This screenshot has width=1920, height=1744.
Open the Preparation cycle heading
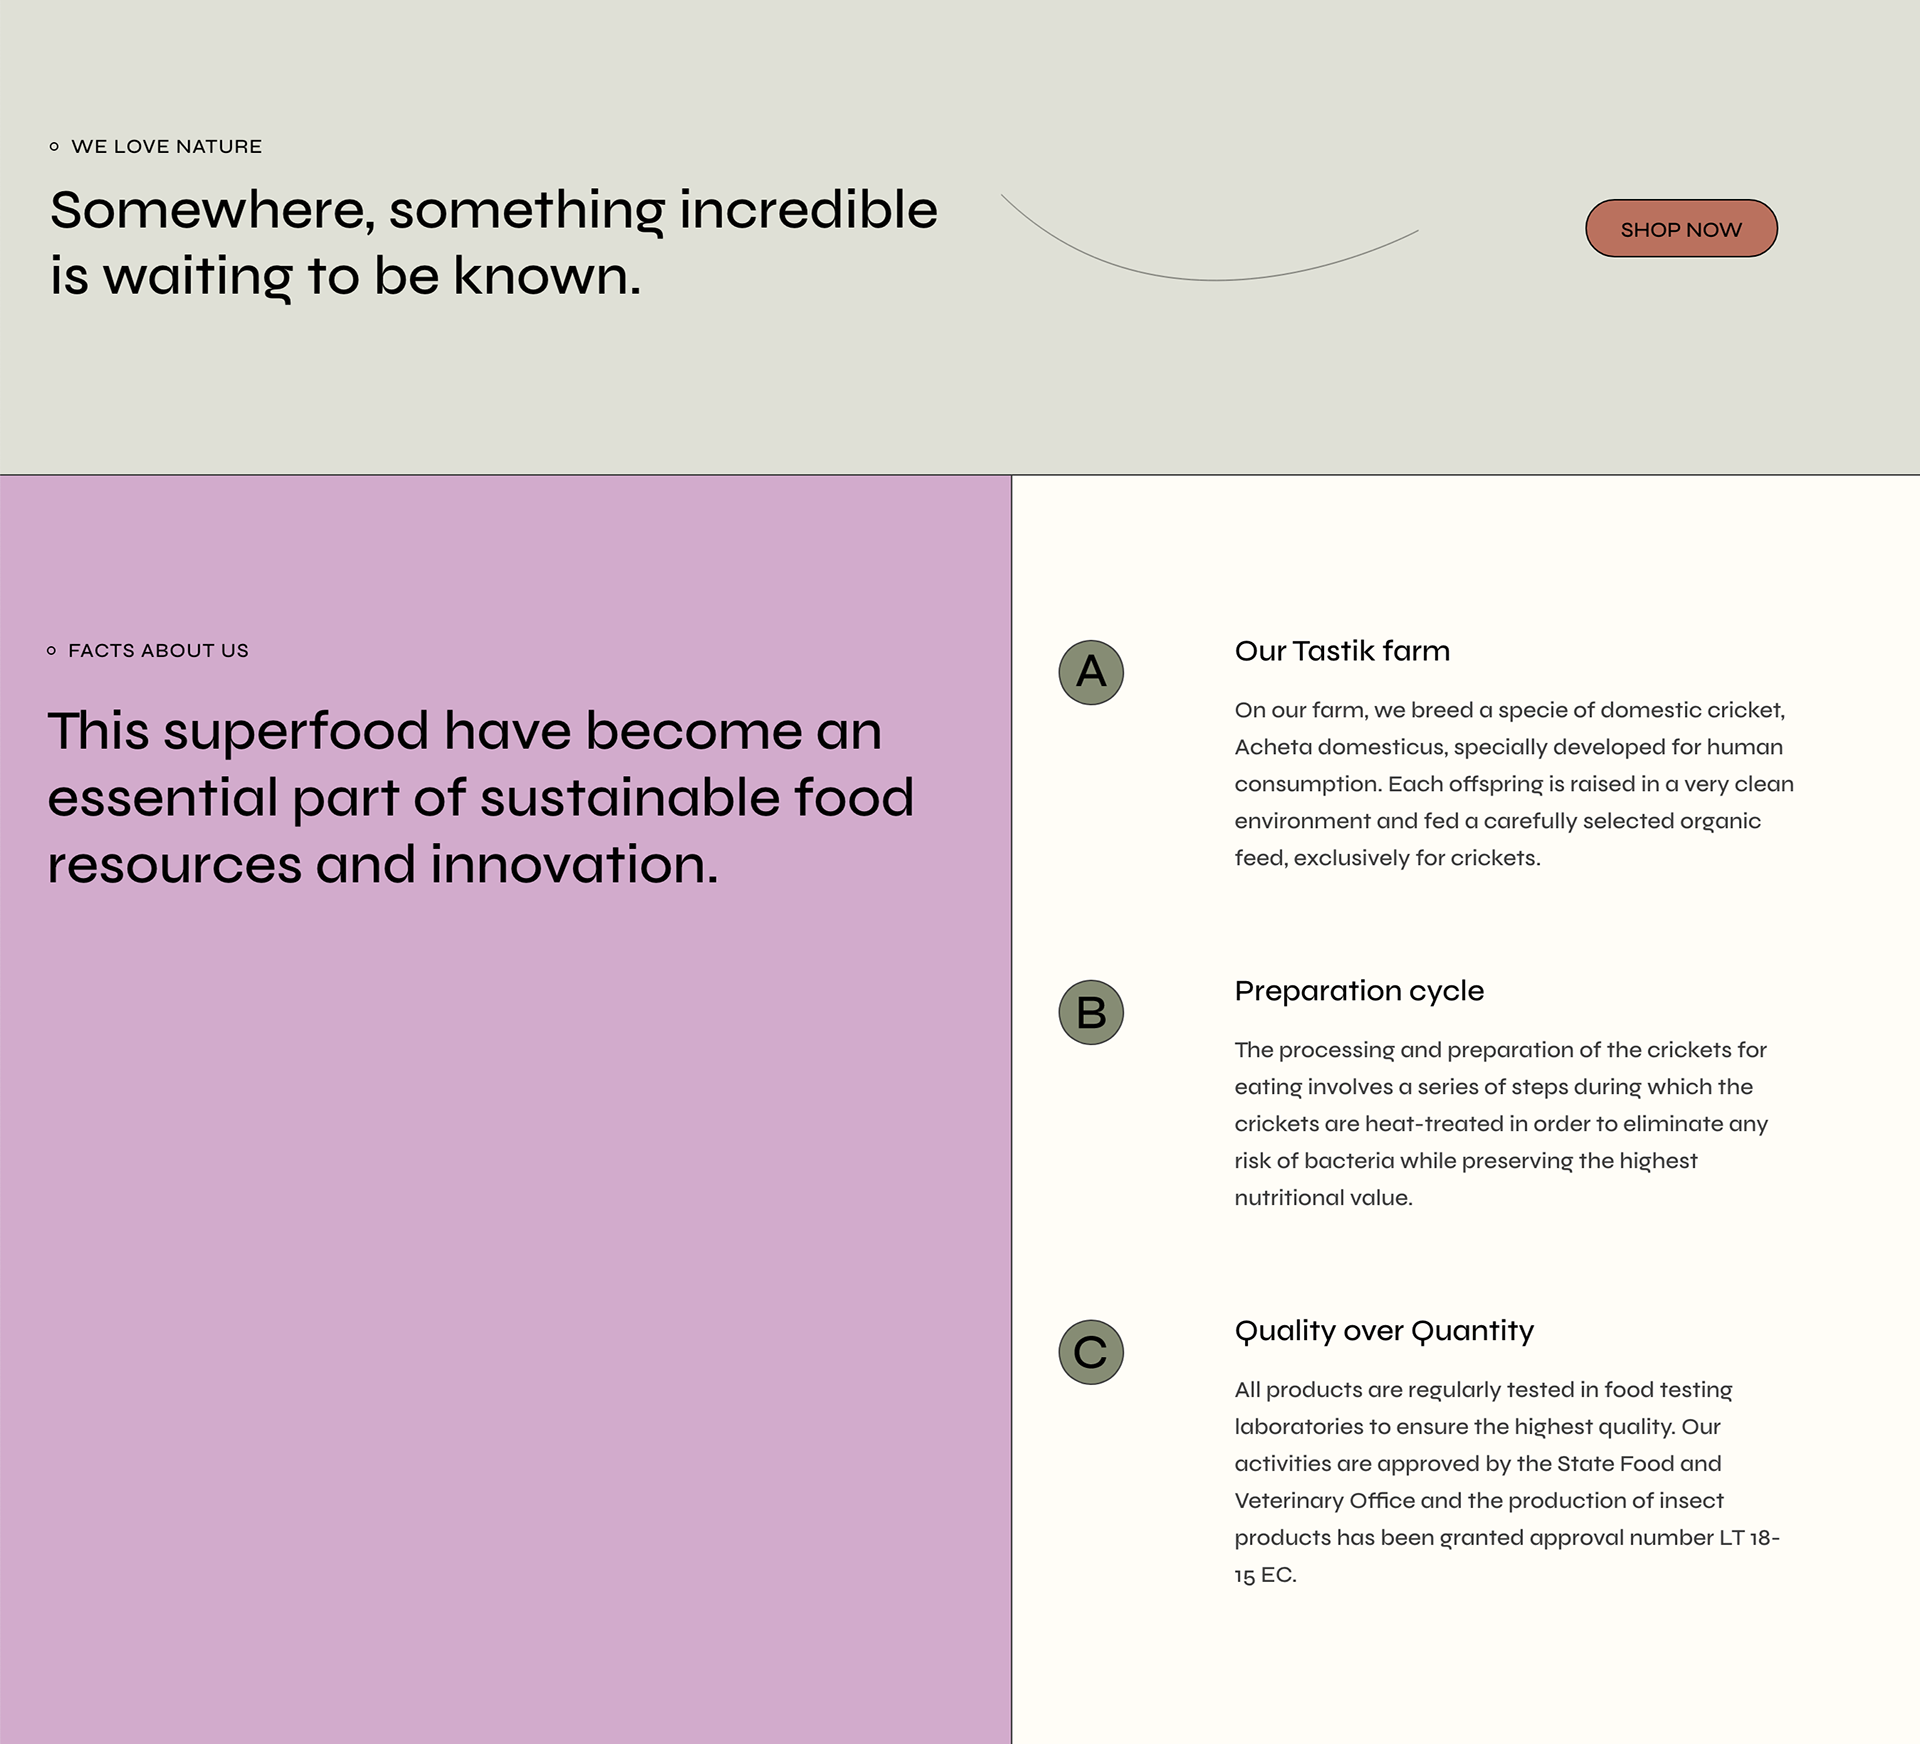click(x=1359, y=991)
